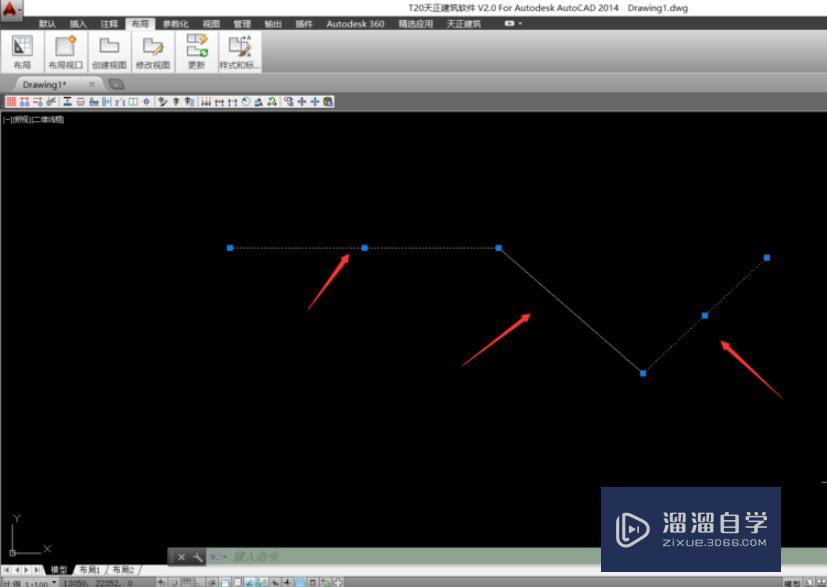827x587 pixels.
Task: Switch to the 插件 ribbon tab
Action: coord(304,24)
